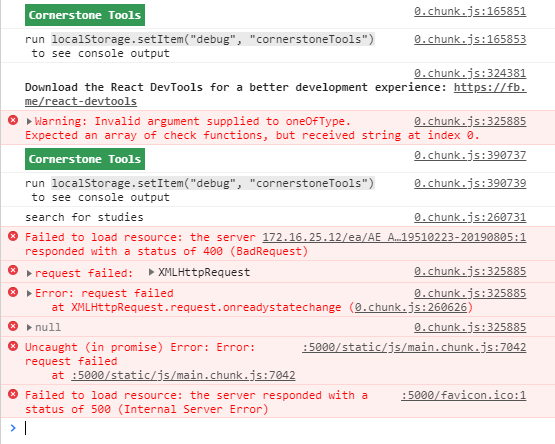Open 0.chunk.js:325885 link in 'Error: request failed' row
The height and width of the screenshot is (444, 555).
pyautogui.click(x=470, y=294)
